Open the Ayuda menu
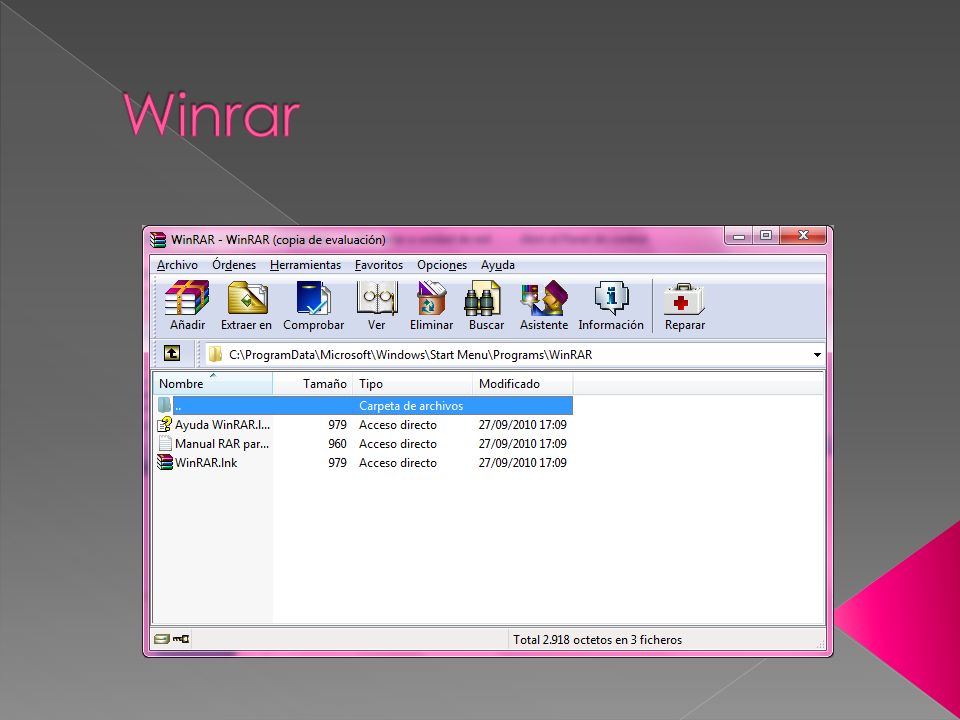This screenshot has height=720, width=960. coord(497,265)
